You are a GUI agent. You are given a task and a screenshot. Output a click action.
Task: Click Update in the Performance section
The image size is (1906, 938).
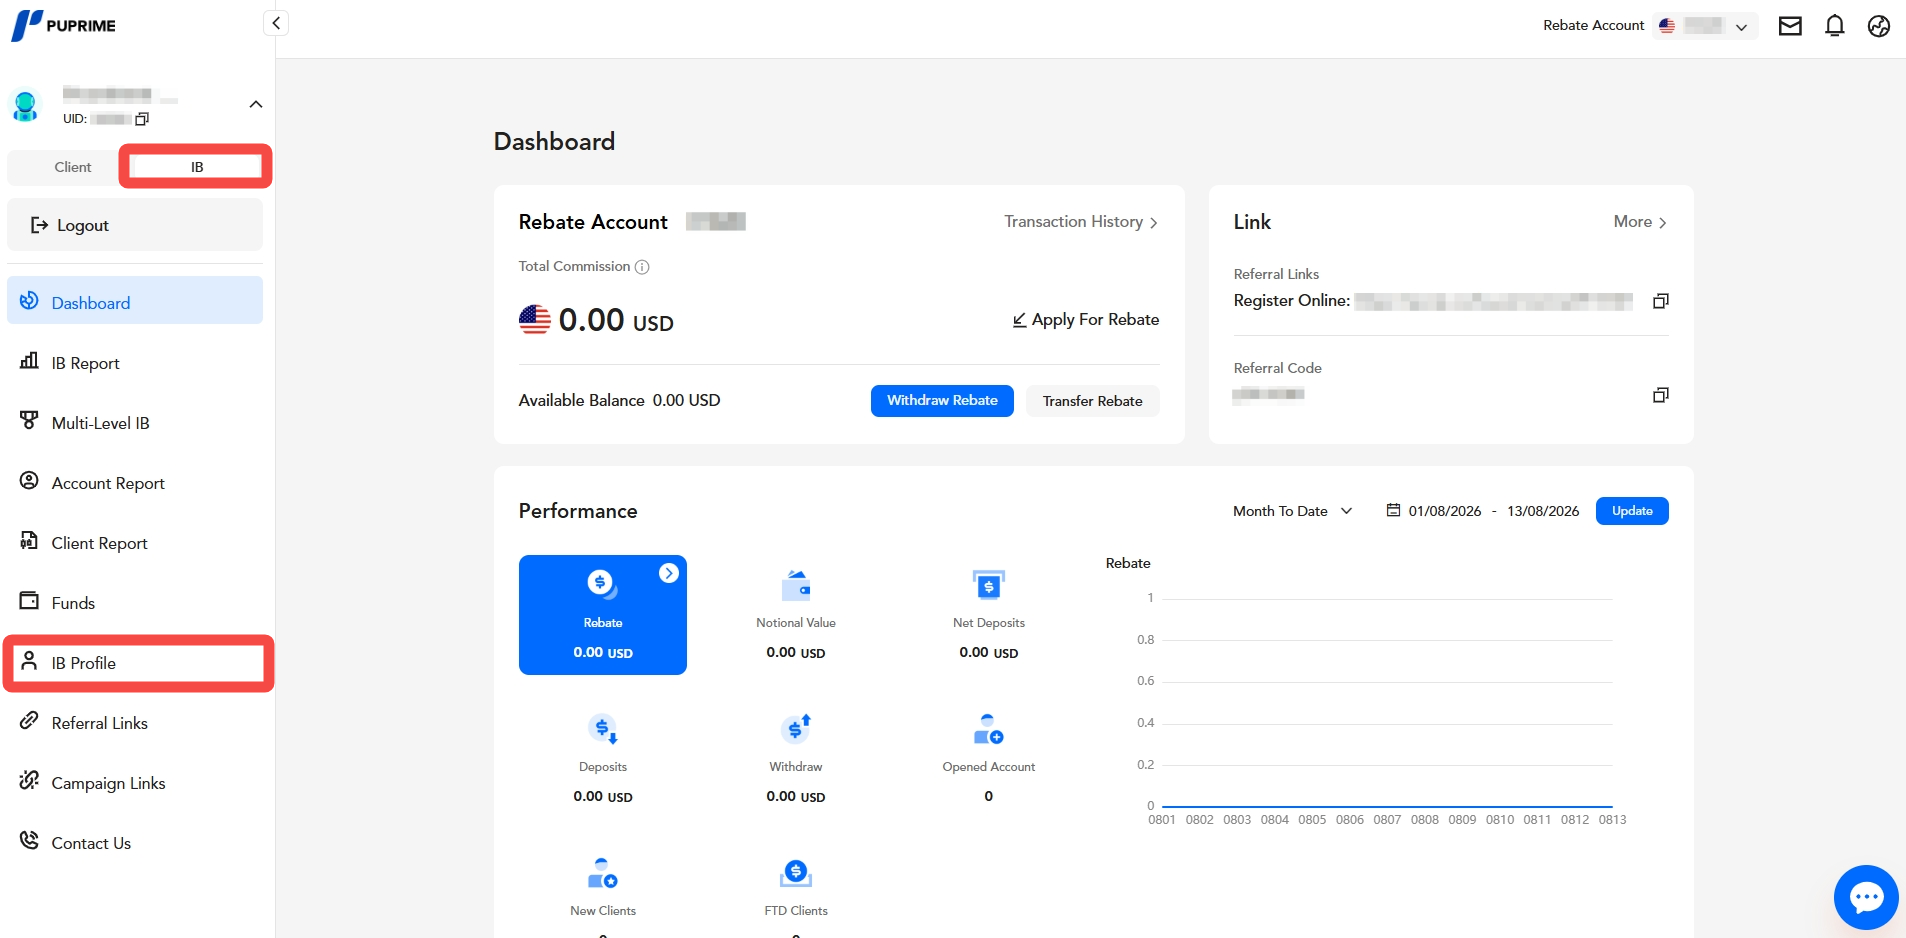click(1632, 511)
